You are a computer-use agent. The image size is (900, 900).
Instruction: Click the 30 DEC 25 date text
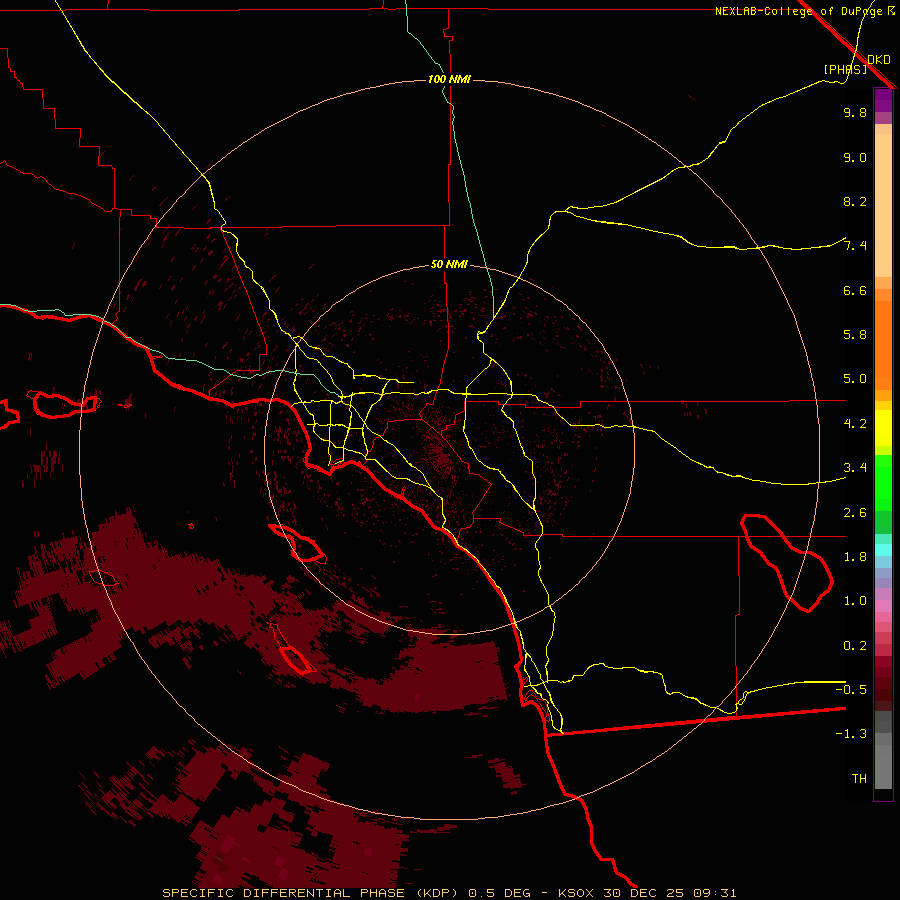[643, 893]
